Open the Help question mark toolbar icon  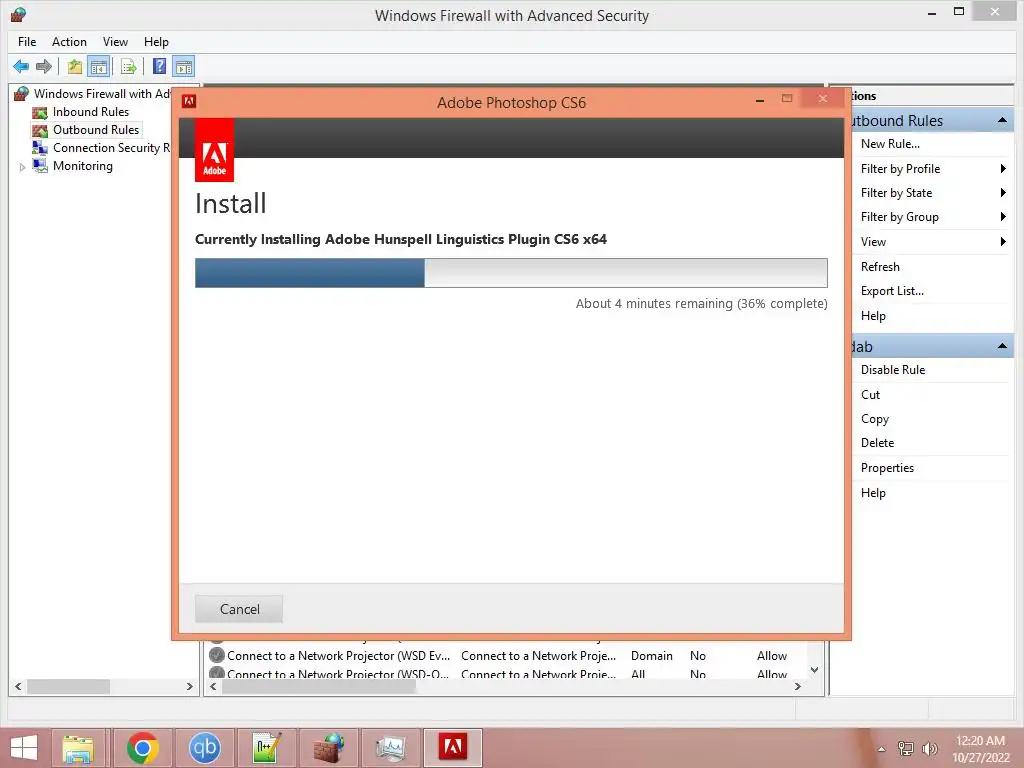(x=159, y=66)
